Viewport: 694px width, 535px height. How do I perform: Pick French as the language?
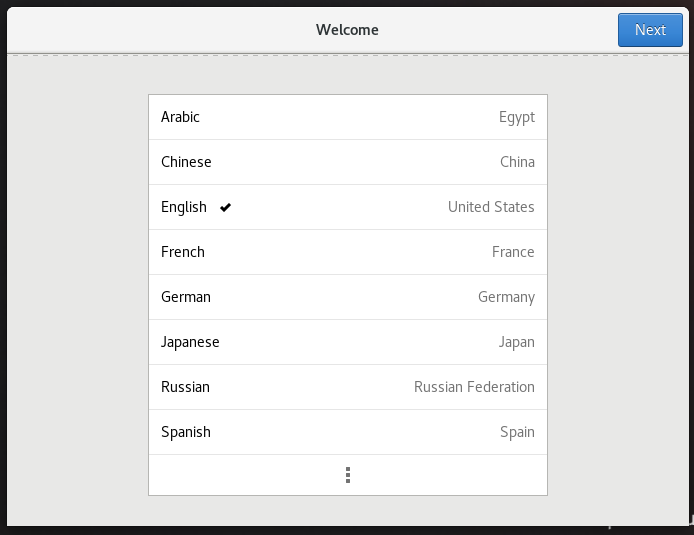[x=348, y=252]
